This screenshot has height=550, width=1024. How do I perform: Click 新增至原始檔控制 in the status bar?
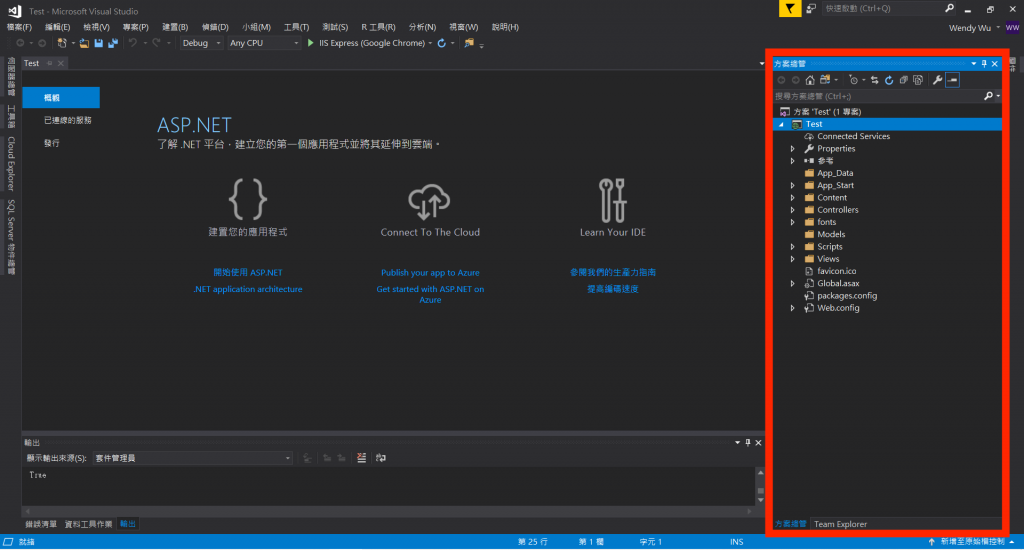pos(972,542)
